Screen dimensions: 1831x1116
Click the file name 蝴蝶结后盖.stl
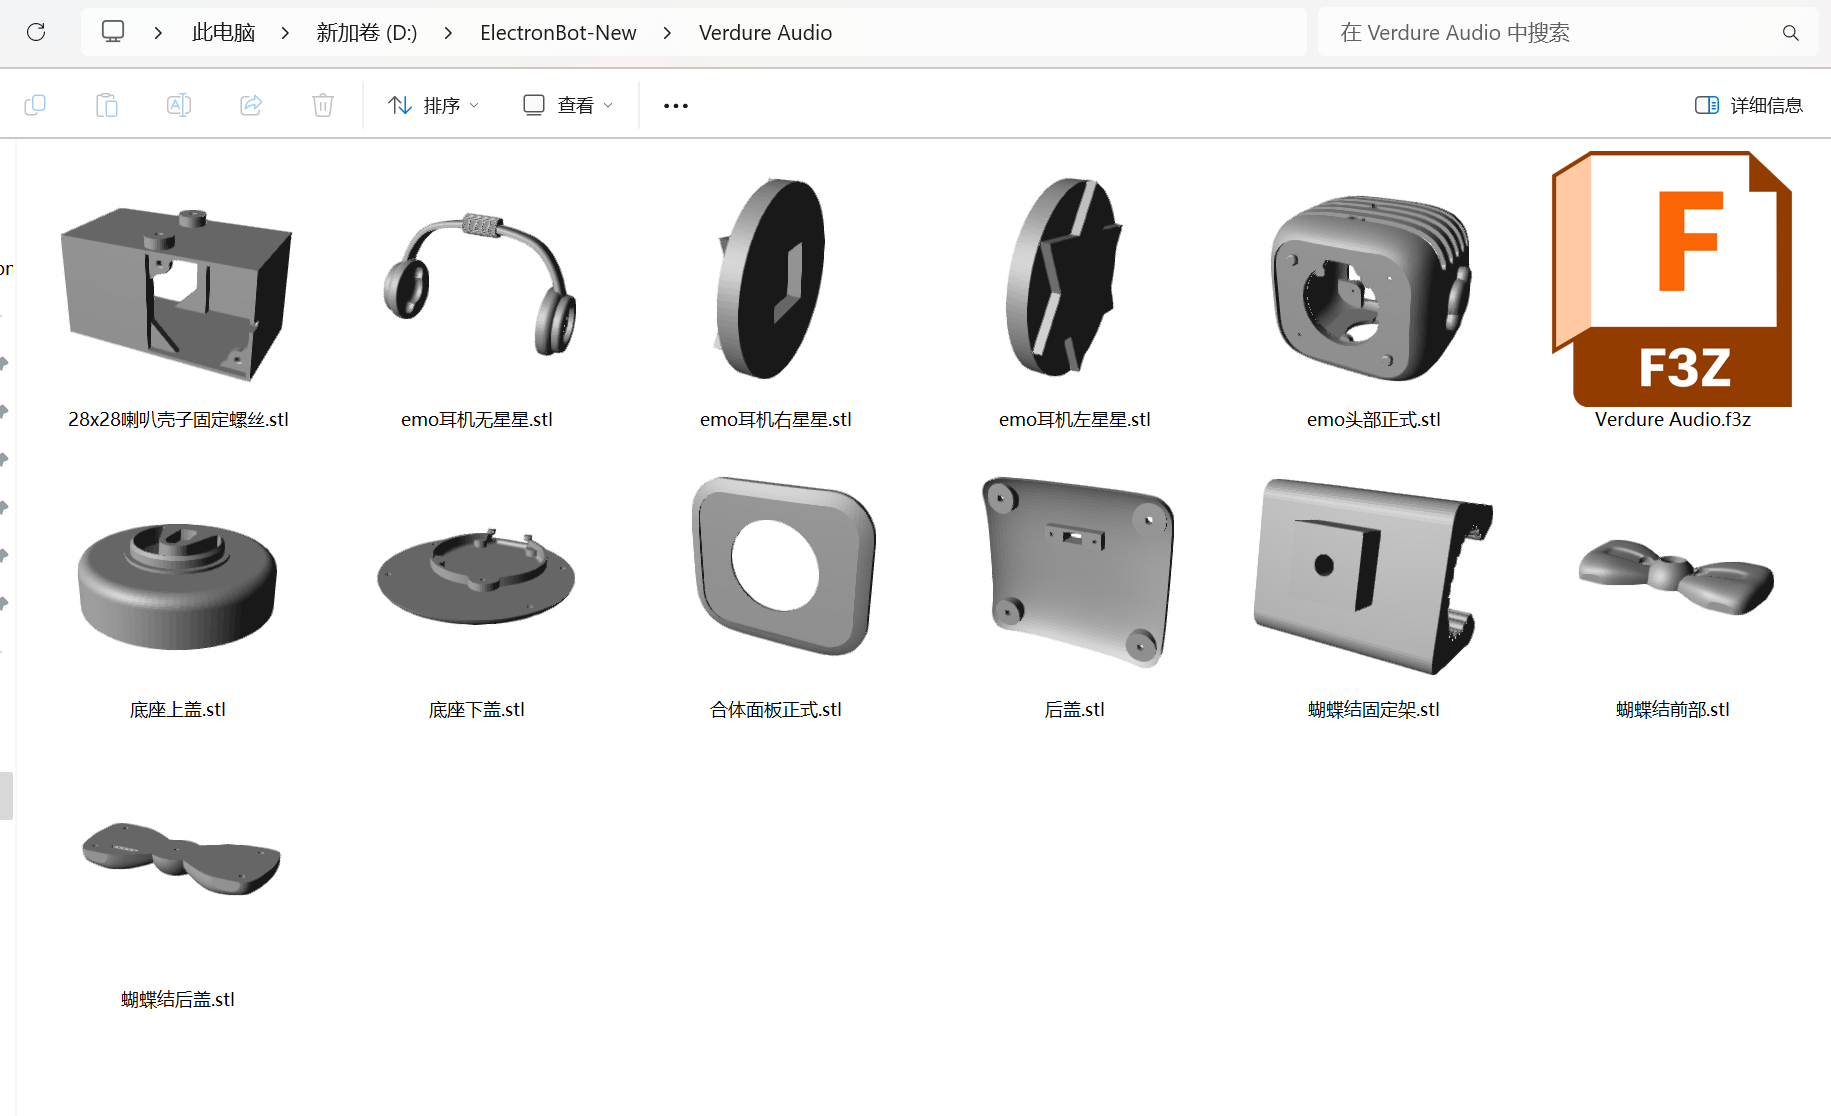pyautogui.click(x=178, y=1000)
